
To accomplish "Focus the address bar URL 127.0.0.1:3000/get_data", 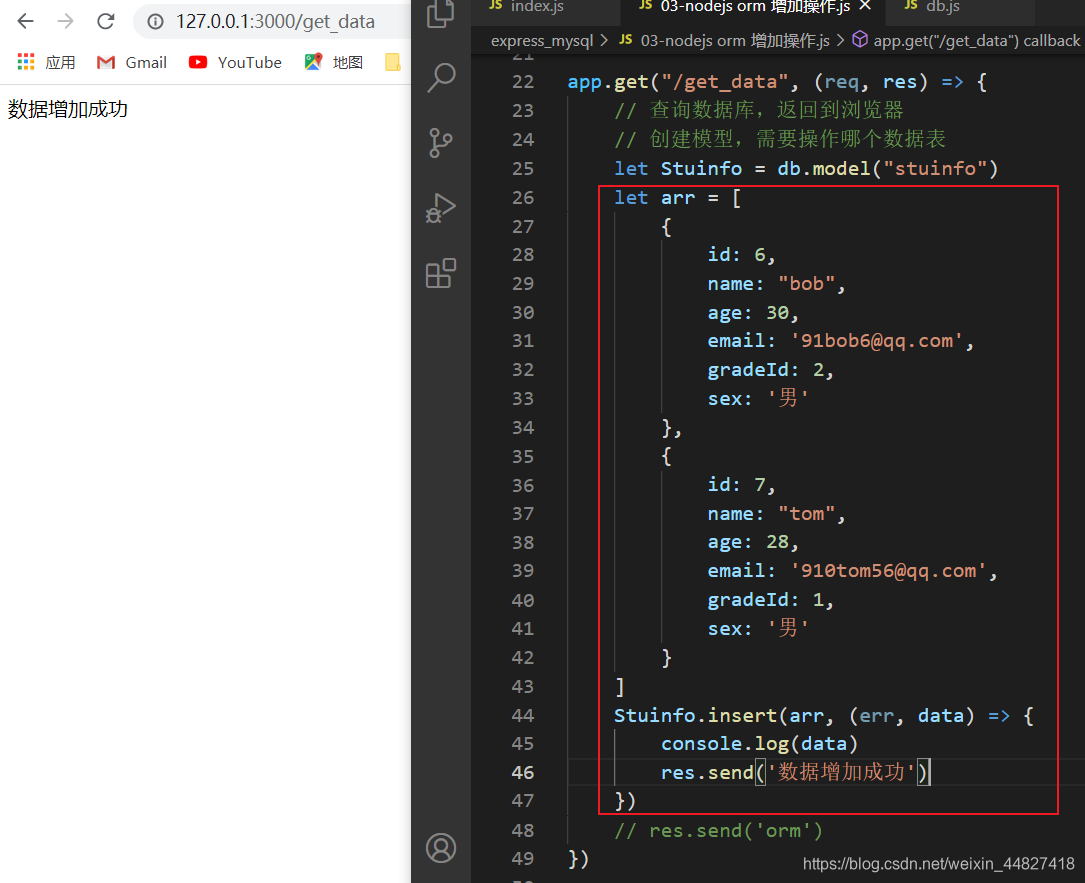I will pyautogui.click(x=275, y=21).
